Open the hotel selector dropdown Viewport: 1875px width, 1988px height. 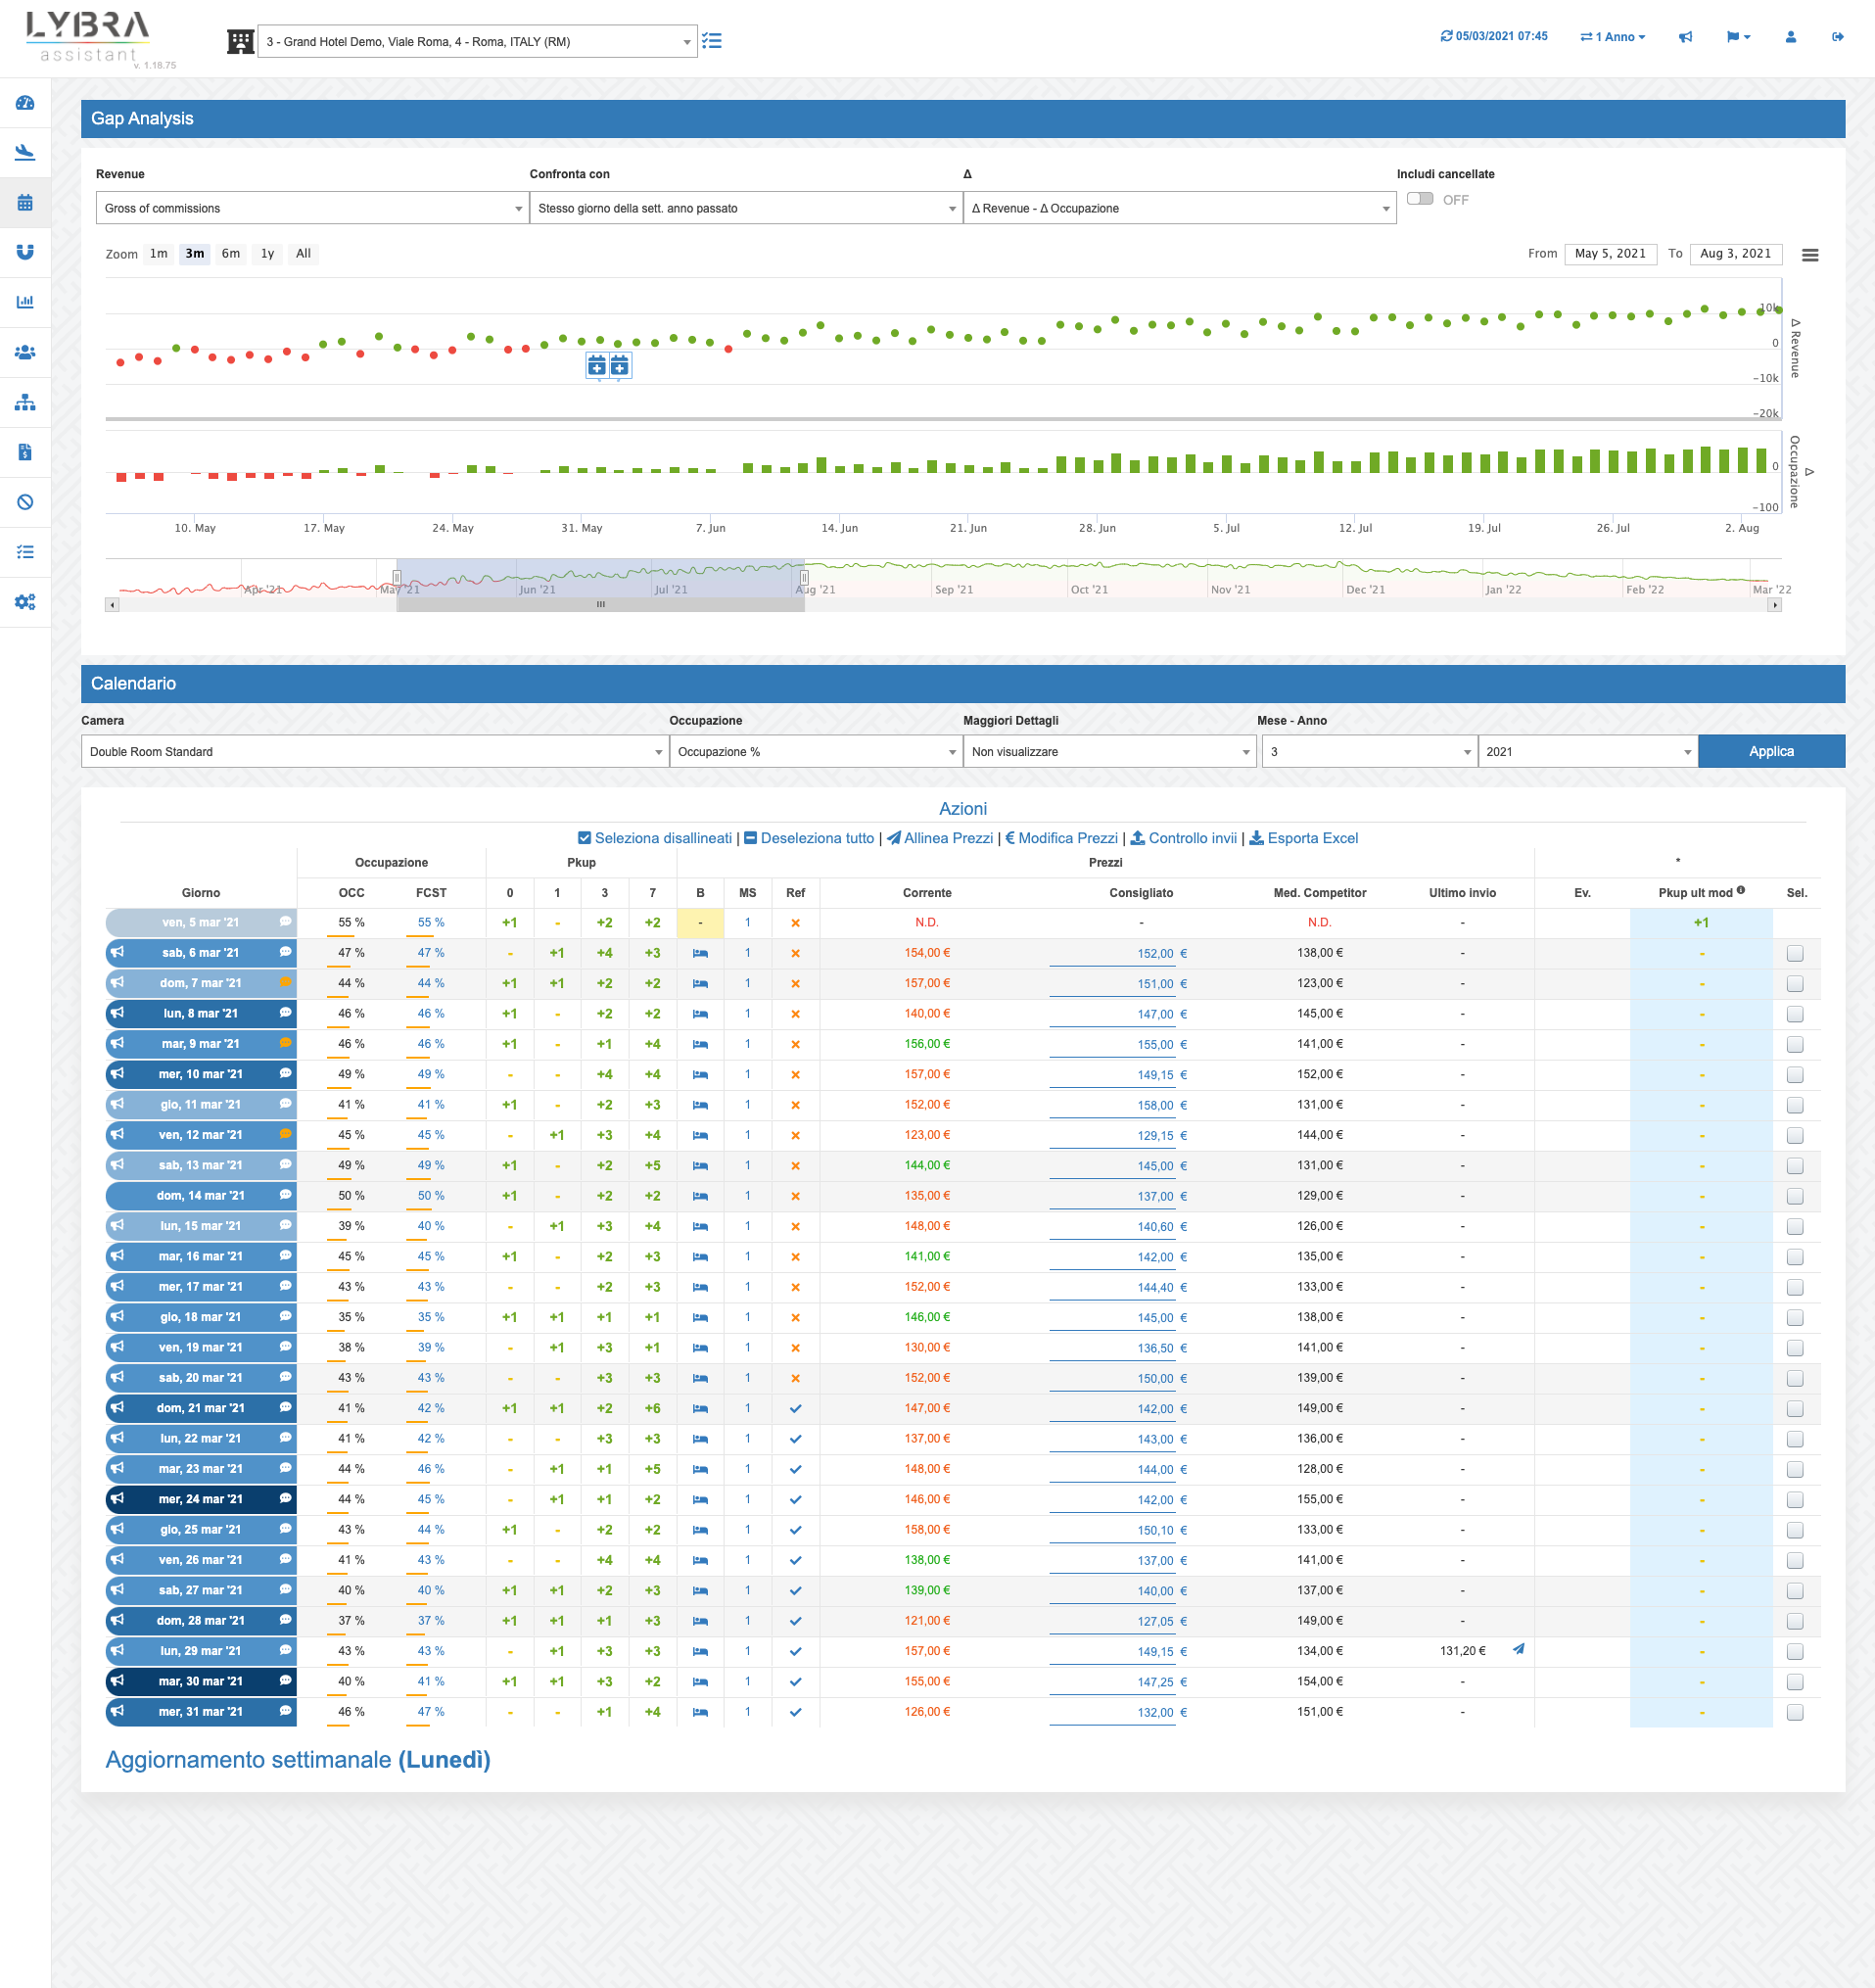pyautogui.click(x=477, y=42)
